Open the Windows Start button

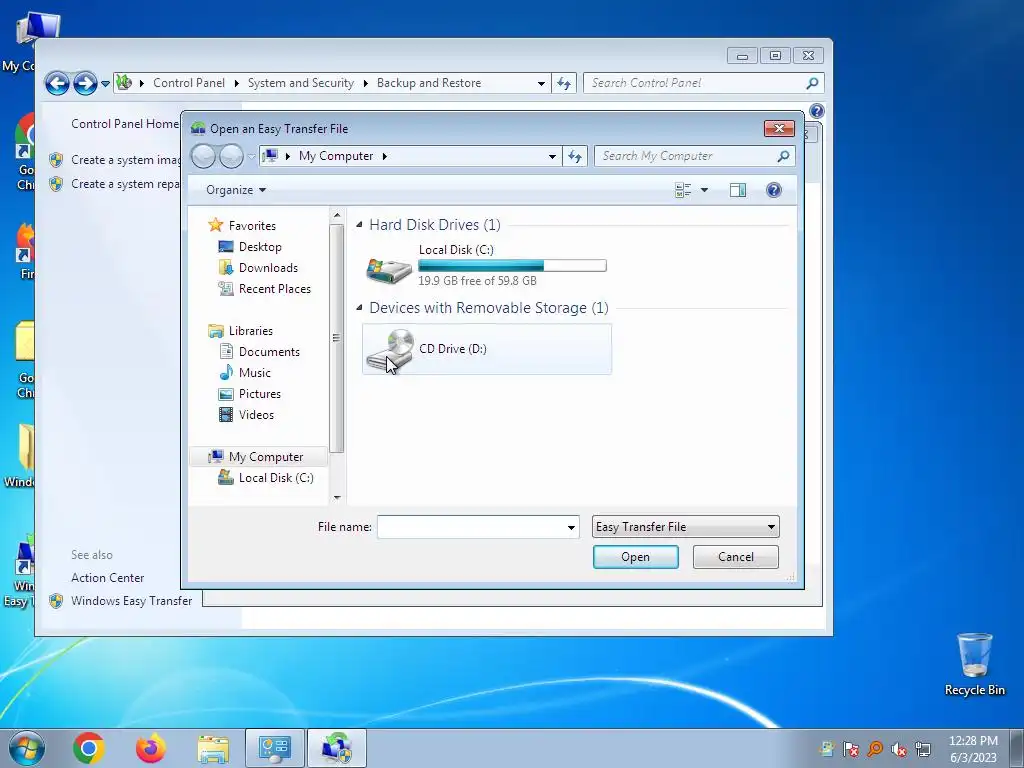[26, 748]
